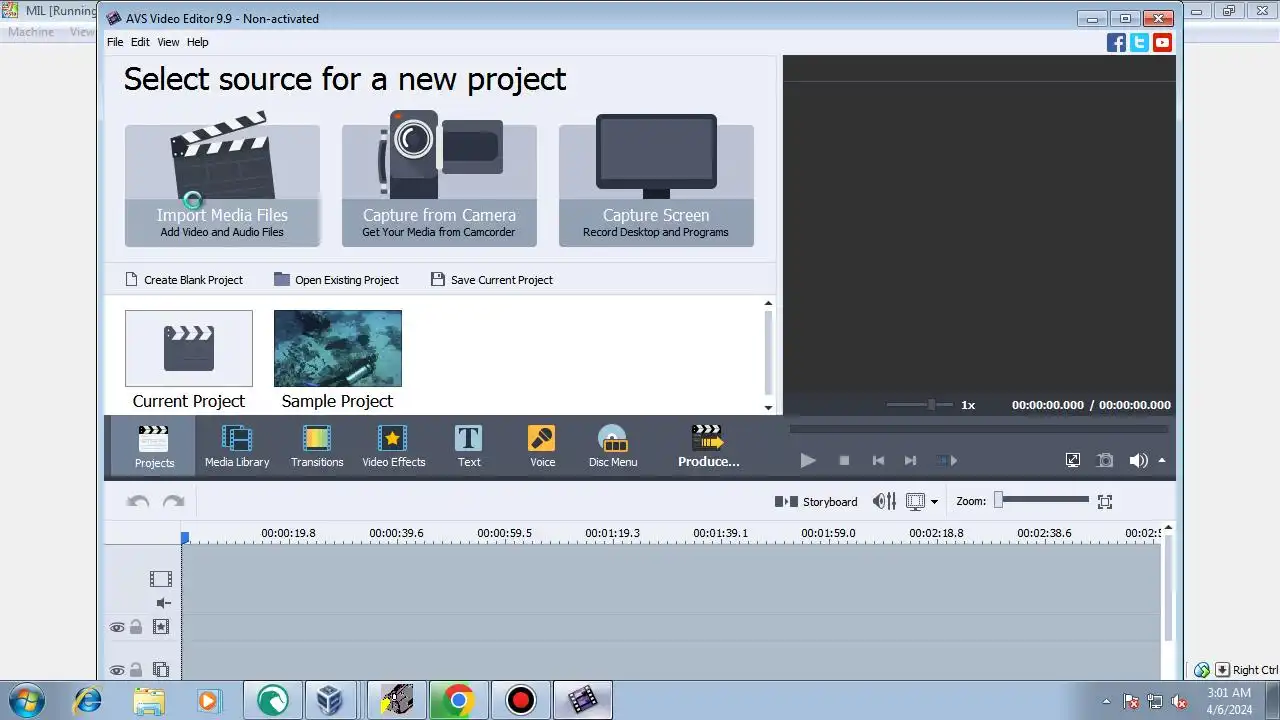Image resolution: width=1280 pixels, height=720 pixels.
Task: Open Google Chrome from taskbar
Action: point(458,700)
